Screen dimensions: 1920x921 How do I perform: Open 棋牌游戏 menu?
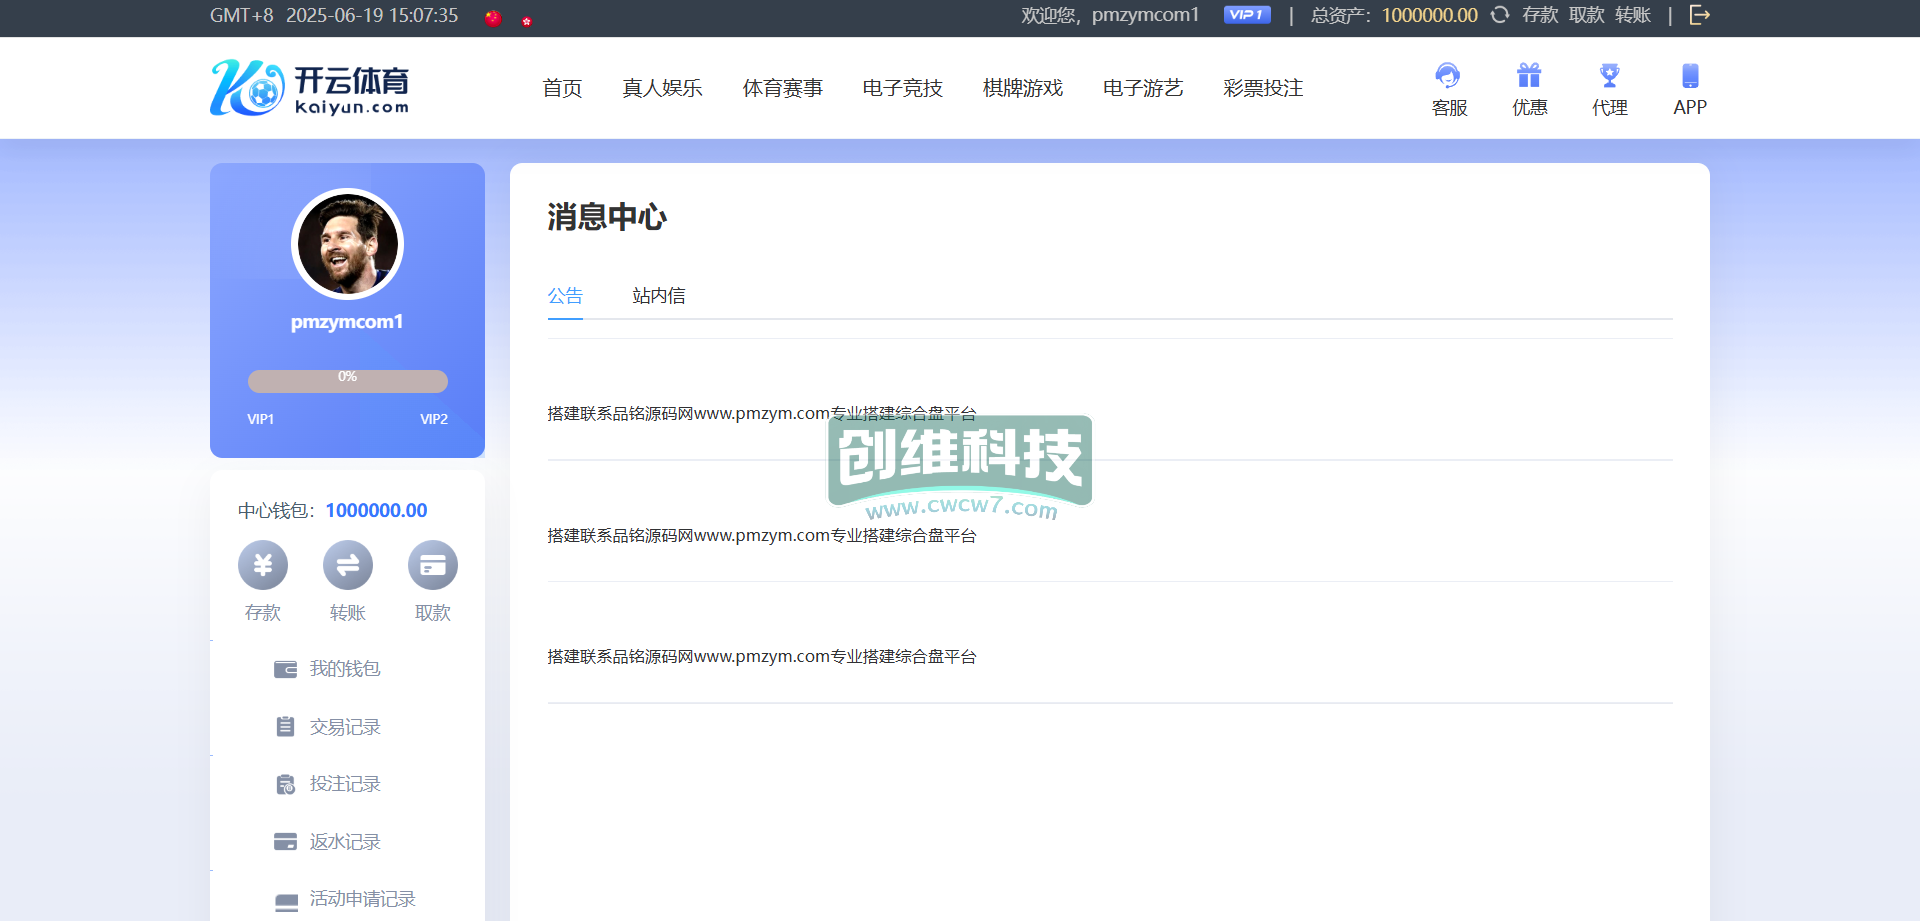1022,88
